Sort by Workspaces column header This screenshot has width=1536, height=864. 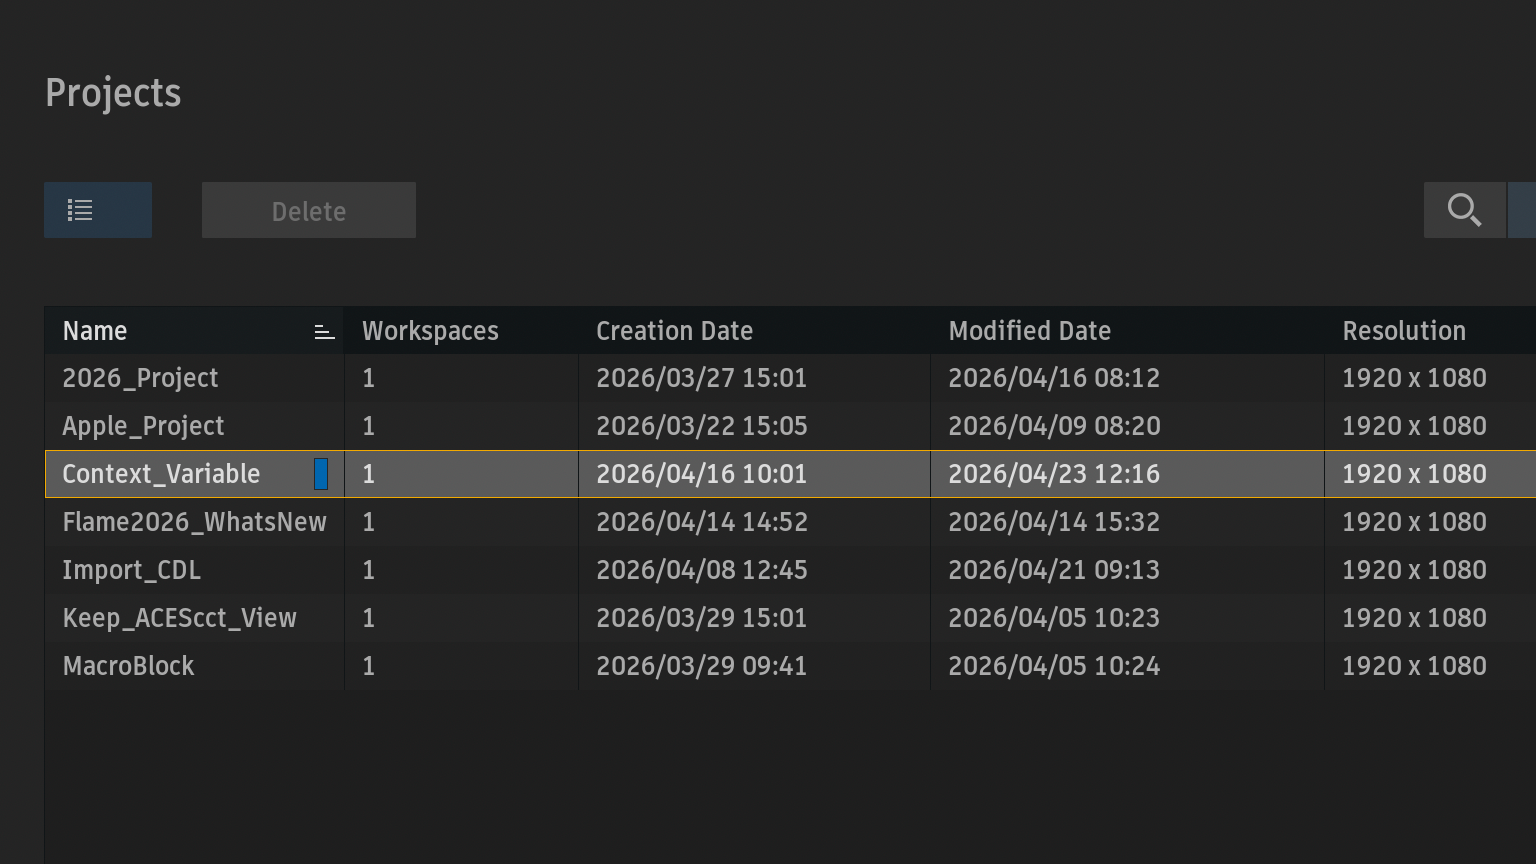pyautogui.click(x=430, y=331)
